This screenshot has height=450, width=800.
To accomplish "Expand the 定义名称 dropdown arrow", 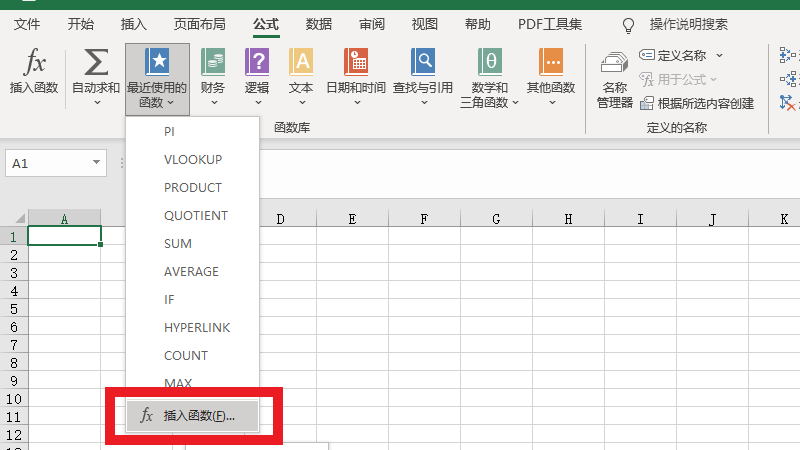I will point(719,56).
